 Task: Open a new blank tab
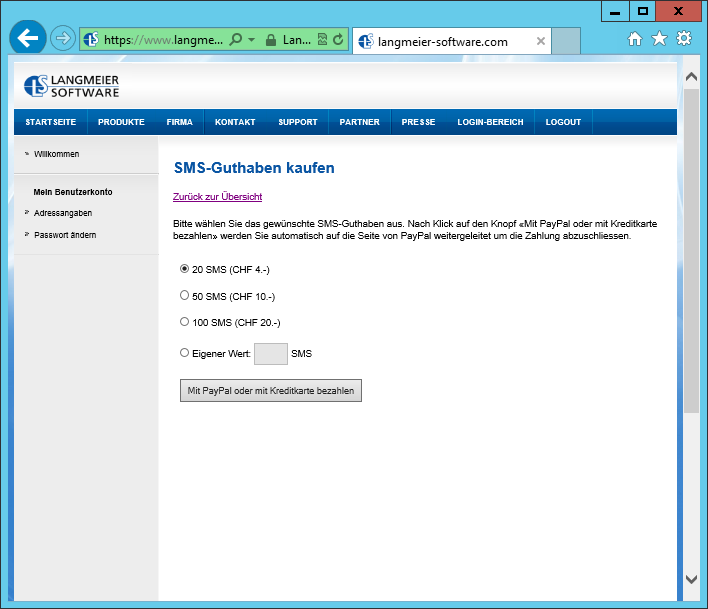pos(566,41)
